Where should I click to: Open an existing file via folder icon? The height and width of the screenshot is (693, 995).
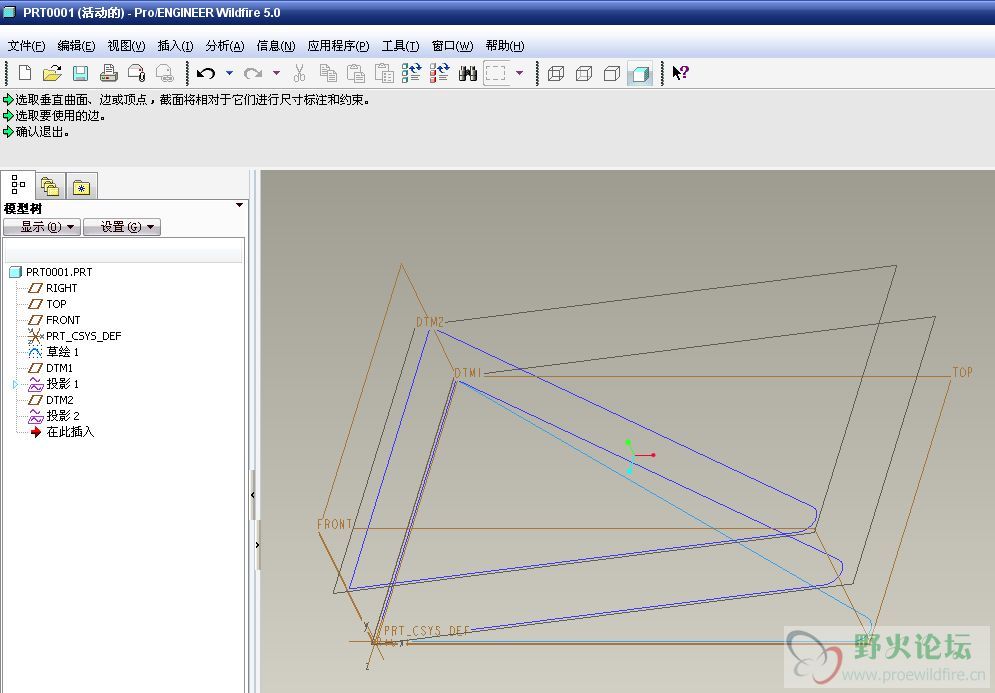point(52,74)
